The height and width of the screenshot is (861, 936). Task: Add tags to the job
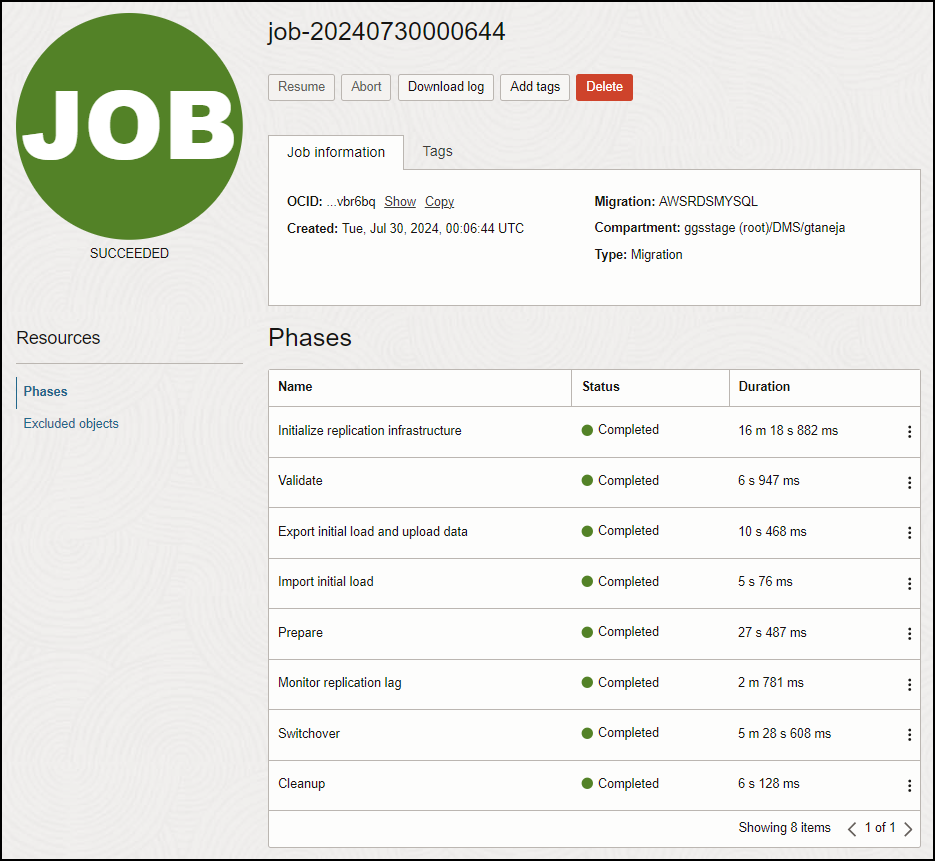pyautogui.click(x=534, y=87)
